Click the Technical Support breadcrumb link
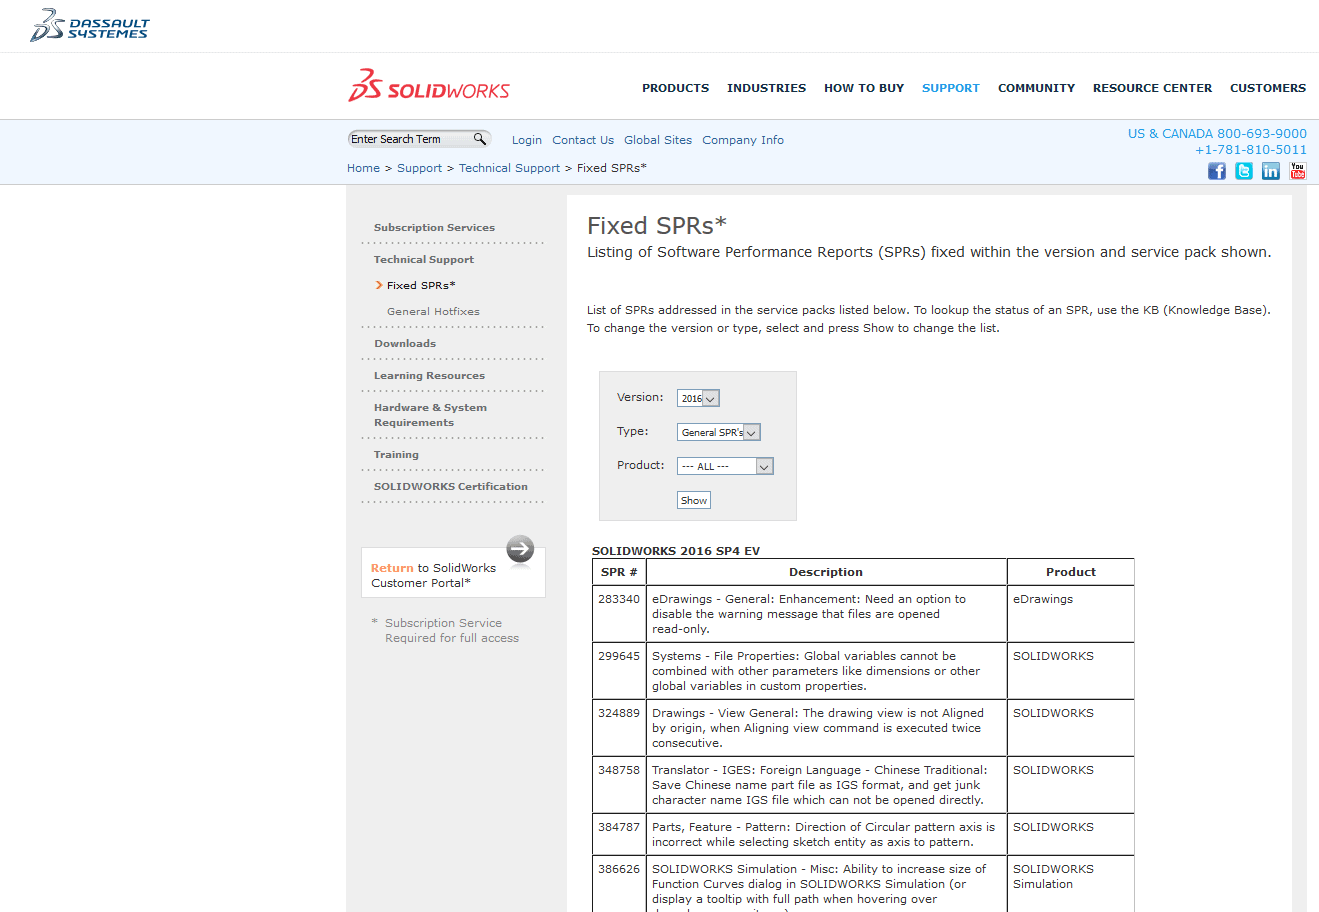The height and width of the screenshot is (912, 1319). (x=509, y=168)
